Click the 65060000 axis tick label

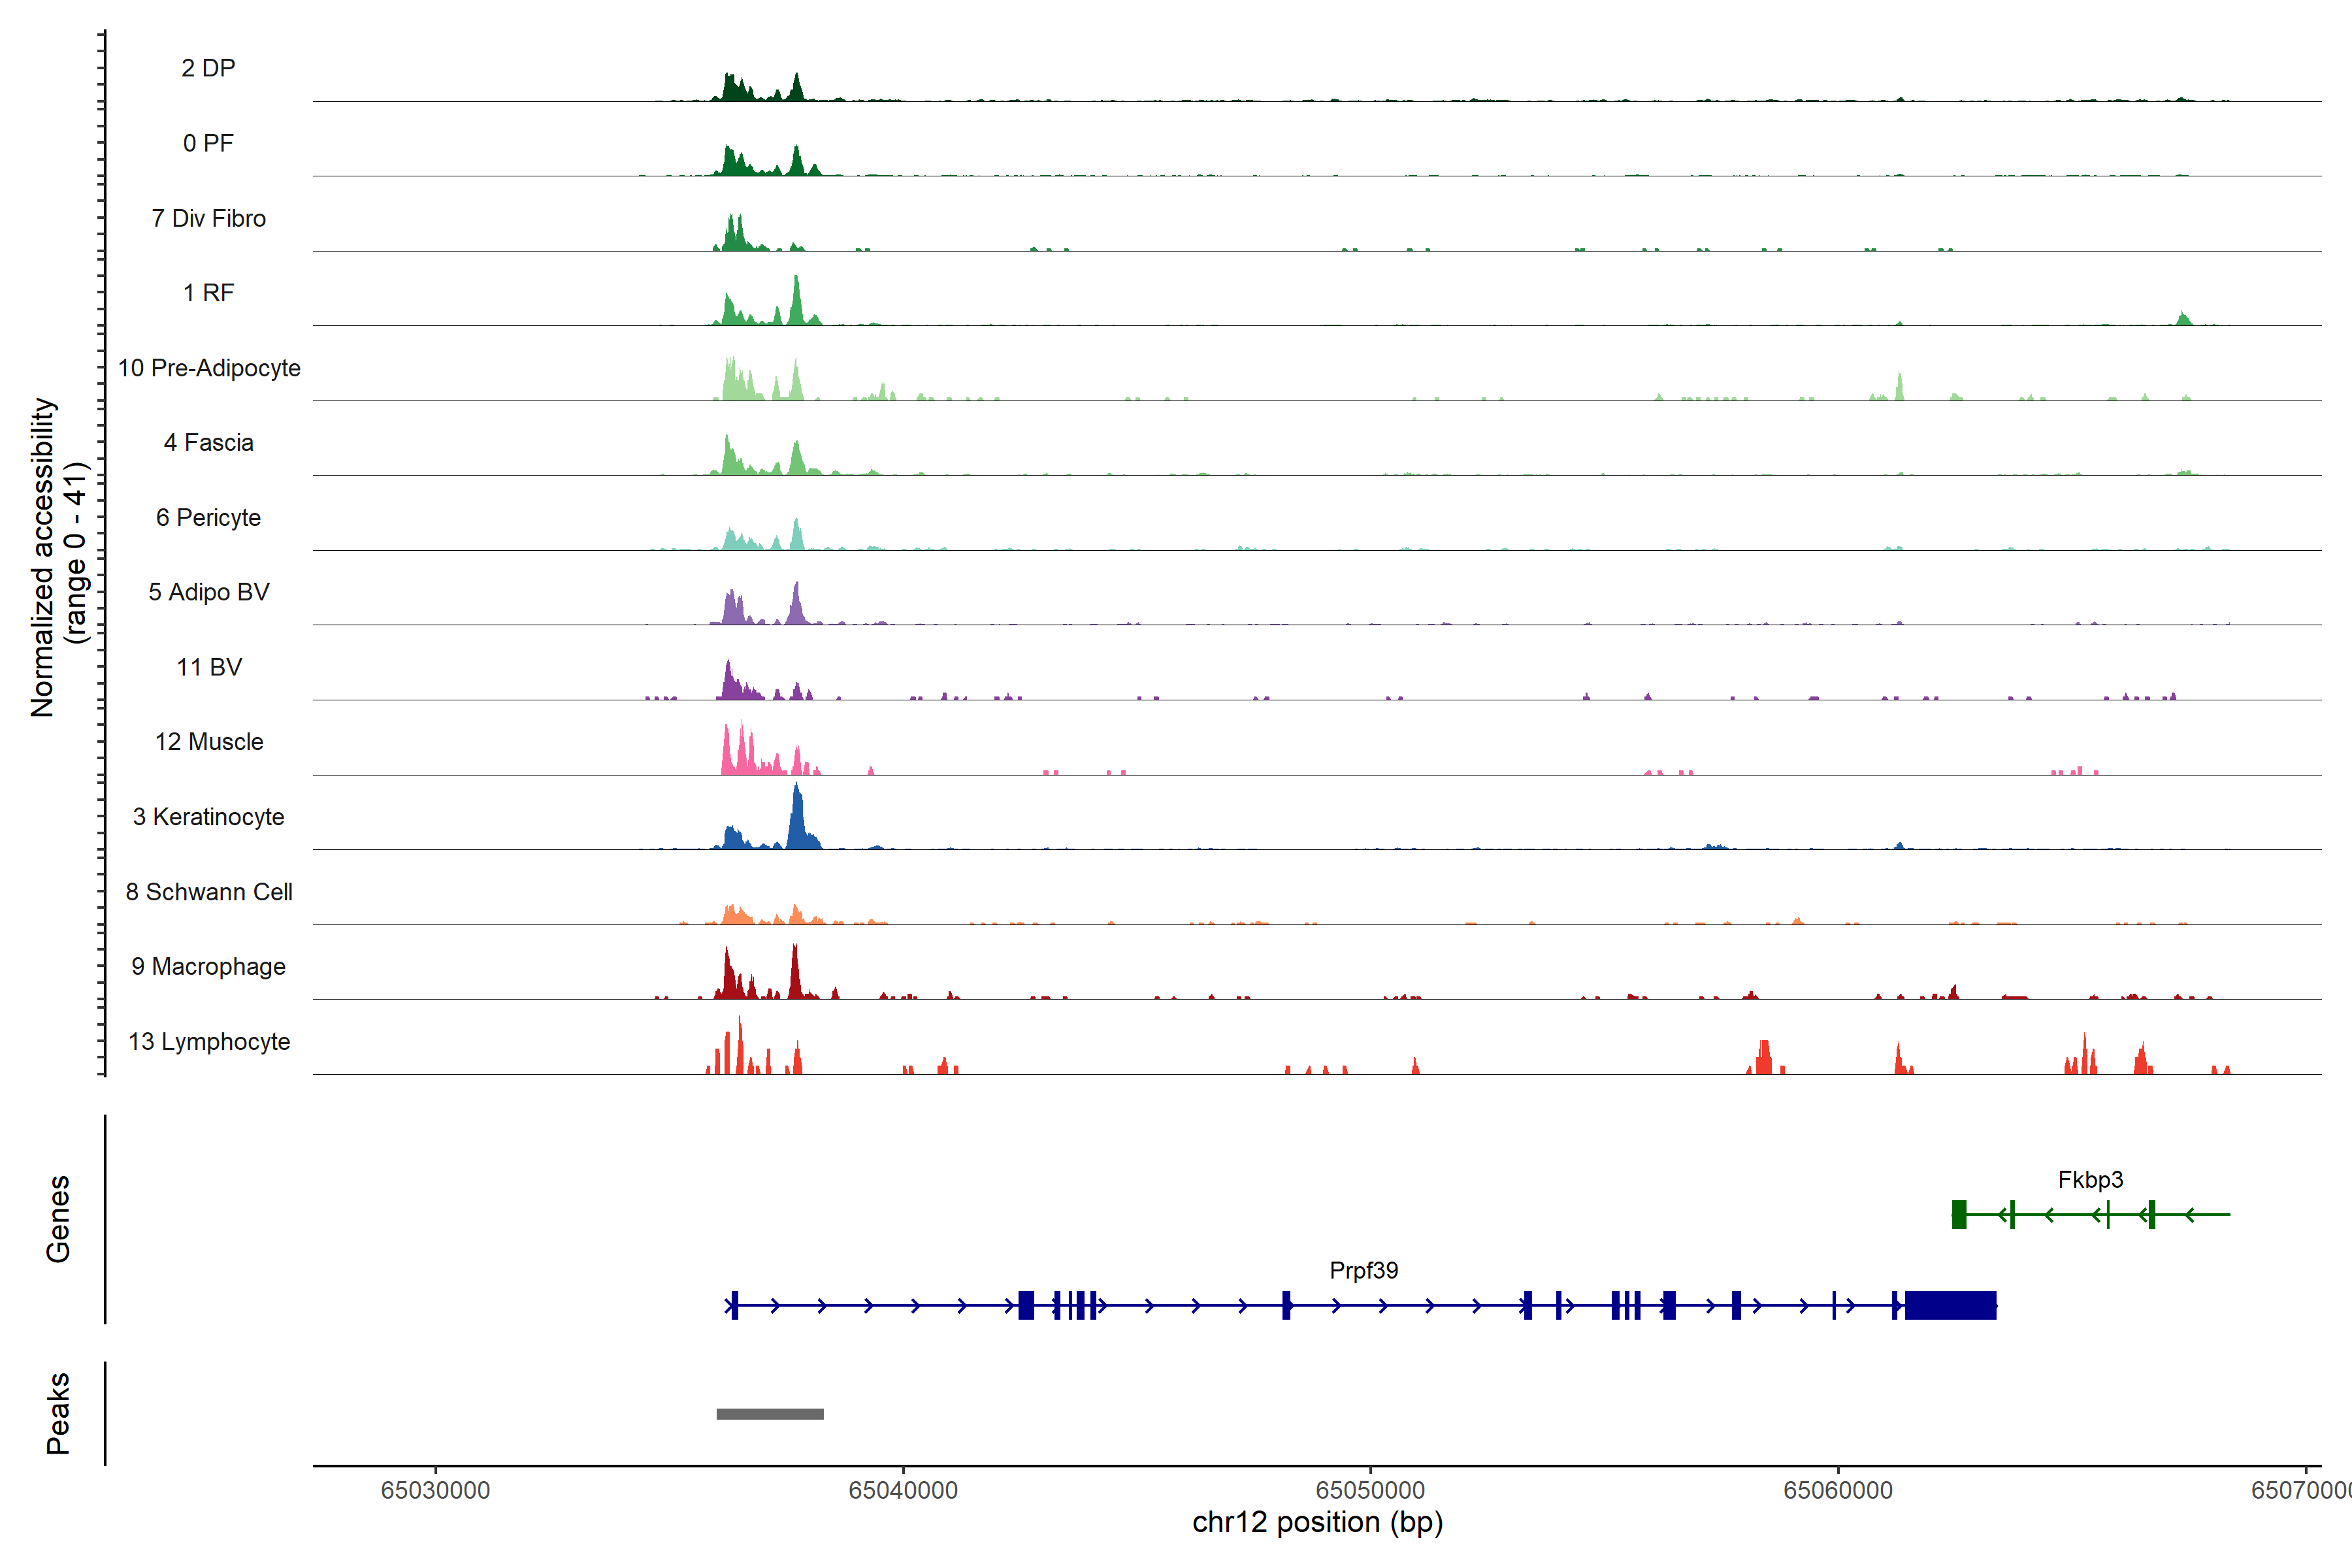(1838, 1490)
